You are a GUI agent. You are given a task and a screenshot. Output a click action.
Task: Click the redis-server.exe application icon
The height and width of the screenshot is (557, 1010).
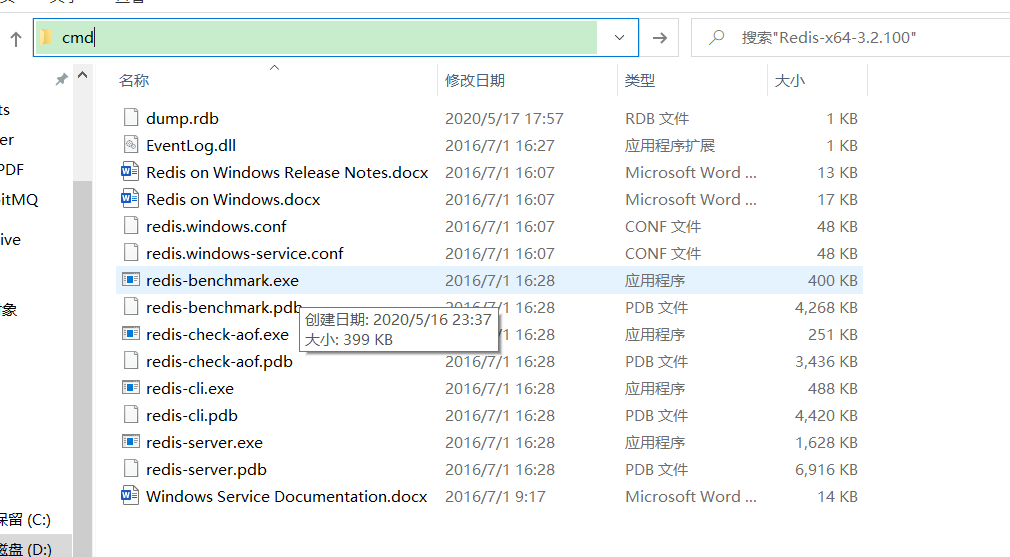pyautogui.click(x=131, y=442)
